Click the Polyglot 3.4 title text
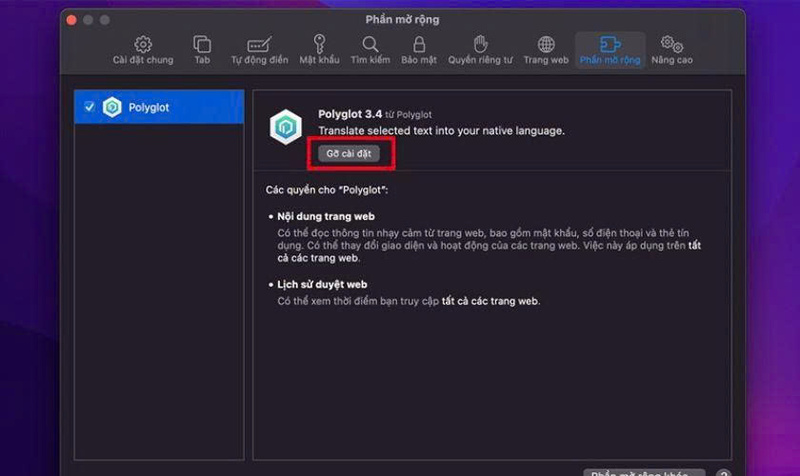This screenshot has width=800, height=476. pyautogui.click(x=350, y=114)
